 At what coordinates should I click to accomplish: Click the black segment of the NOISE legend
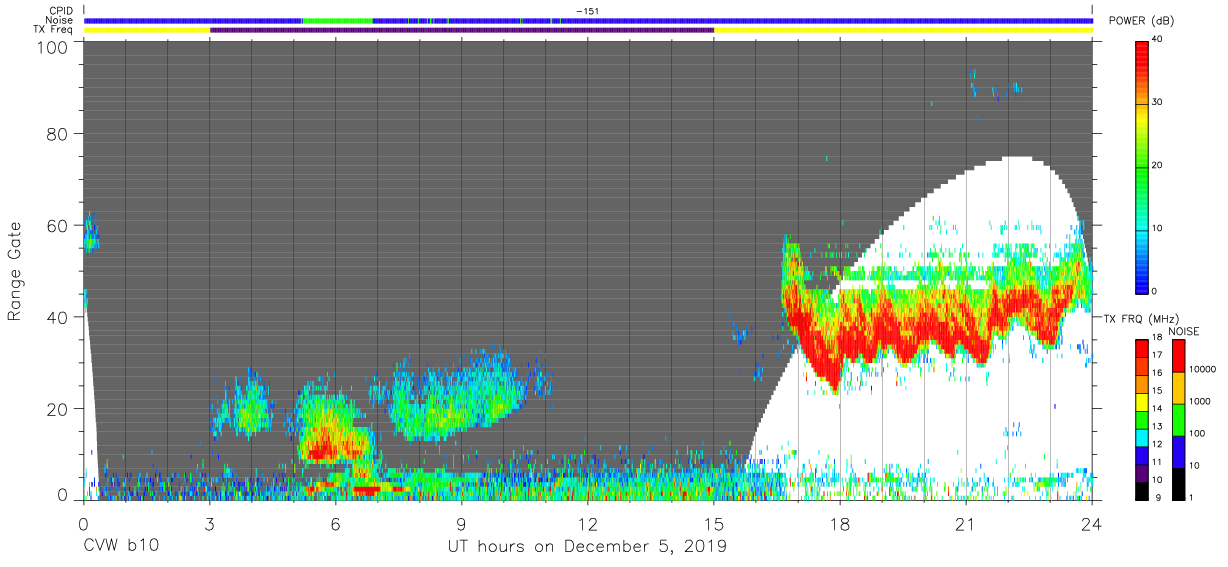[1177, 484]
